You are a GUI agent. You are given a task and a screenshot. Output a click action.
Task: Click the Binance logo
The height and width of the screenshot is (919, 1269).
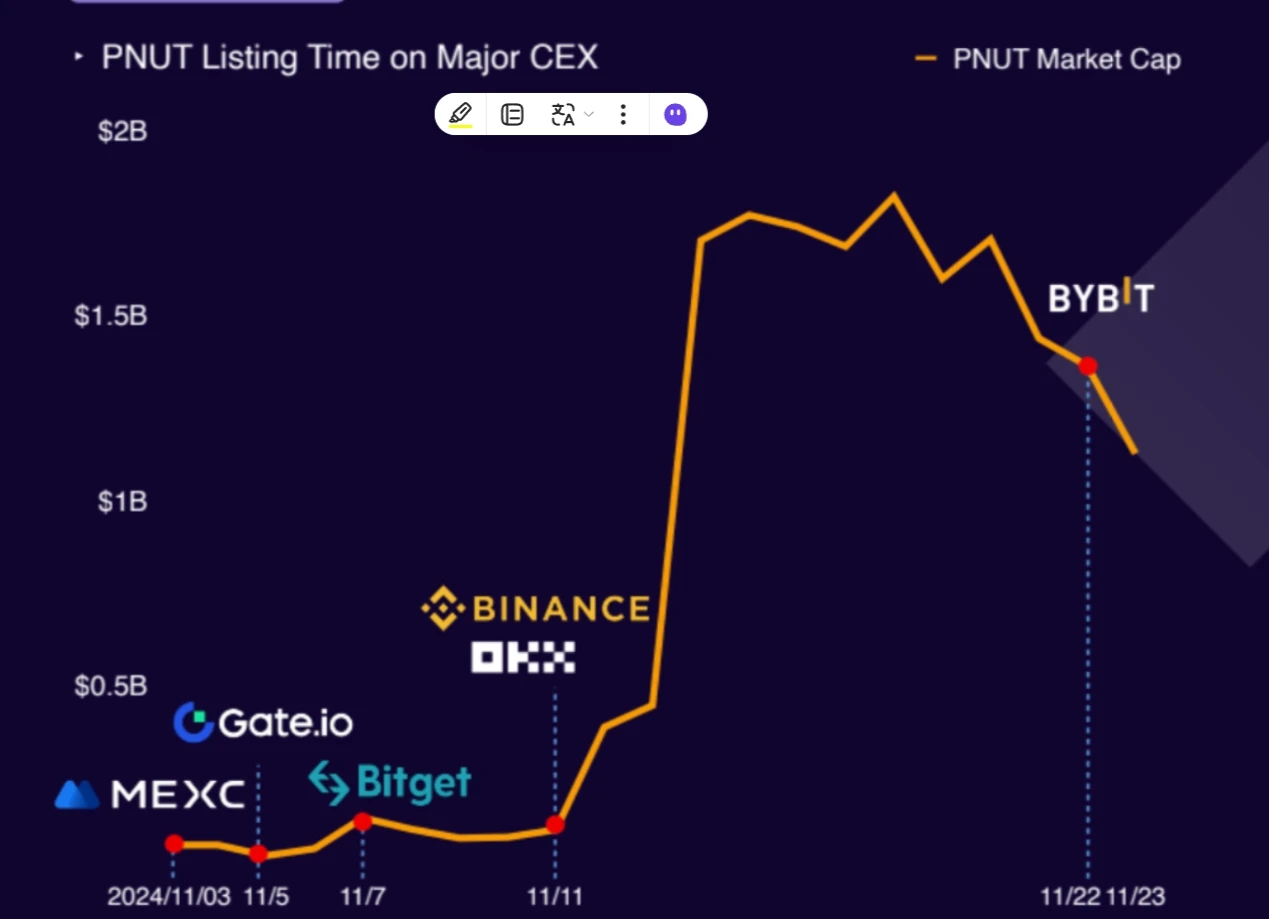(x=536, y=608)
